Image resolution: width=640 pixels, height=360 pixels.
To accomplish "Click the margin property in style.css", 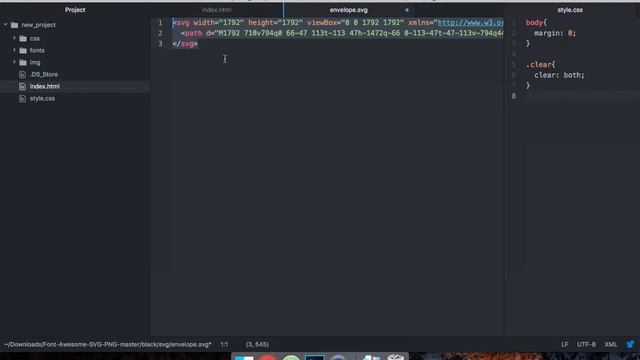I will 547,33.
